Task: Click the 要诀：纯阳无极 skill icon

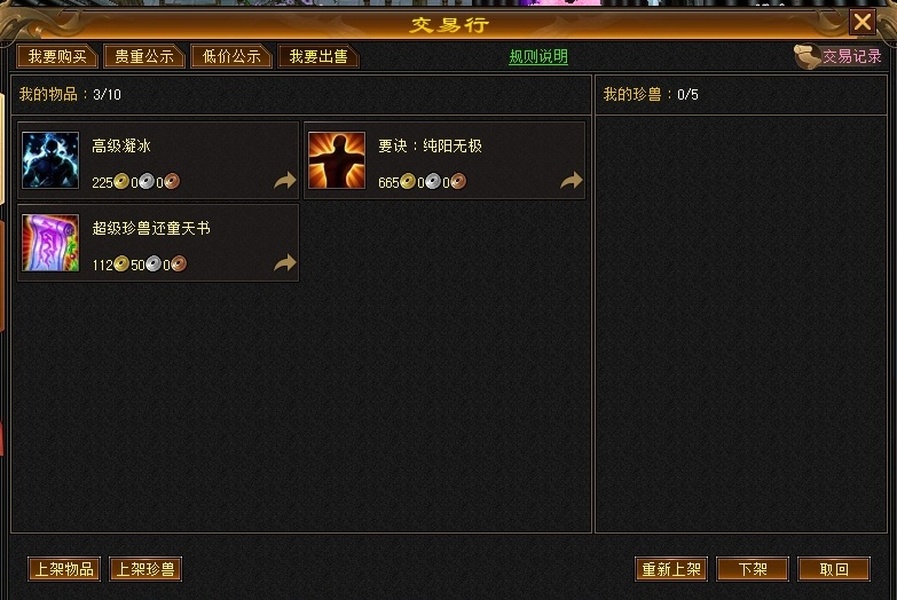Action: click(336, 160)
